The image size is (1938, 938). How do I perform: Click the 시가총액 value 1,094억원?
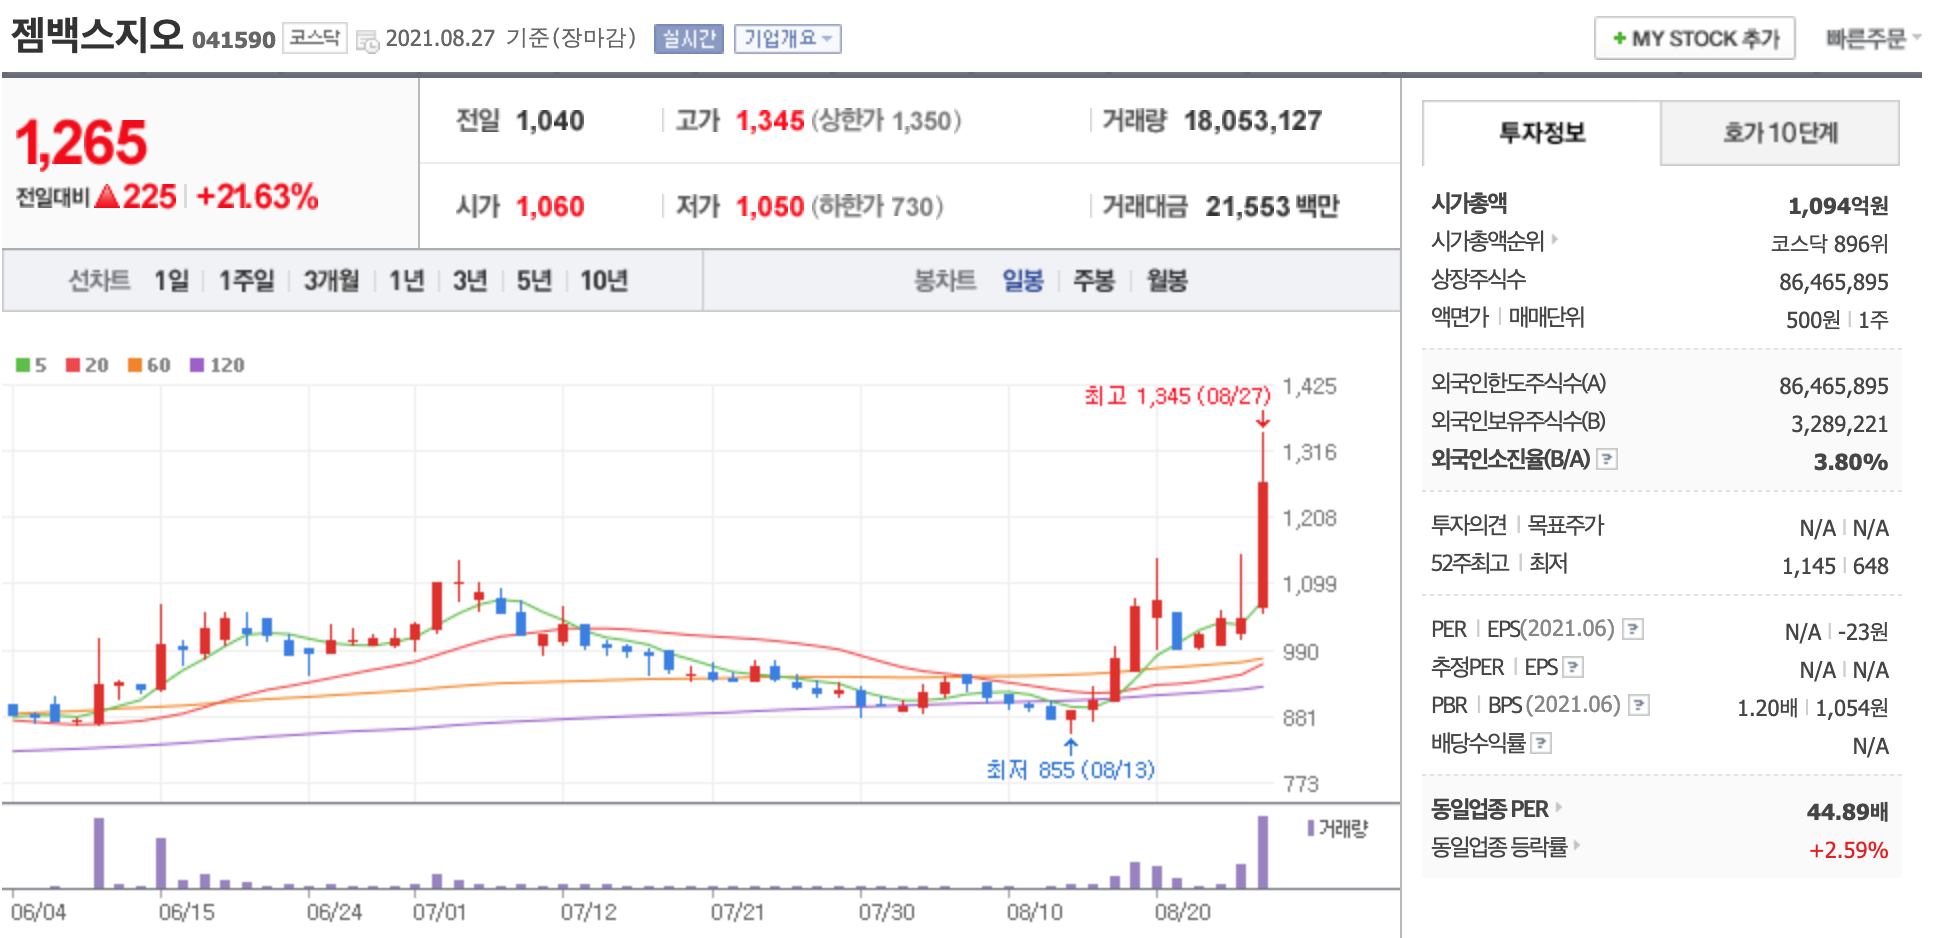1838,206
